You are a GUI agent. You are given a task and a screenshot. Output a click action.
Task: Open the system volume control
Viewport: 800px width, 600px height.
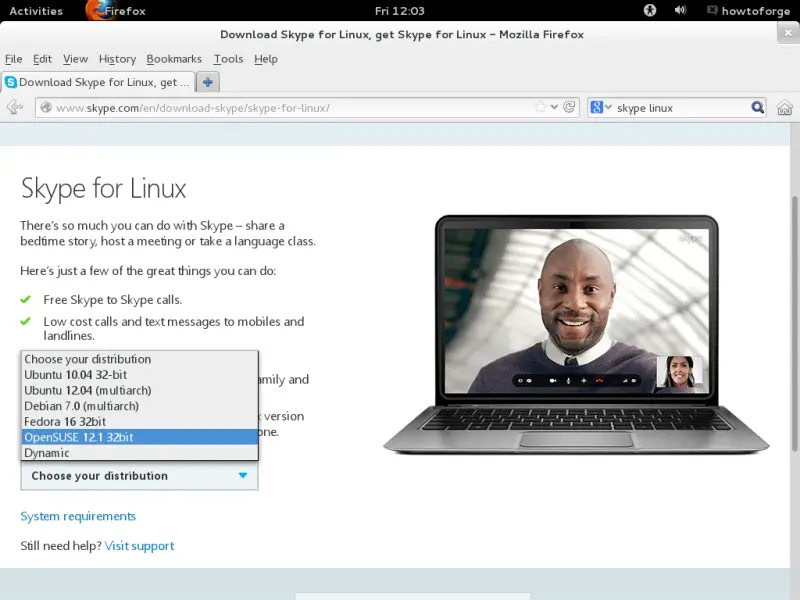coord(681,10)
